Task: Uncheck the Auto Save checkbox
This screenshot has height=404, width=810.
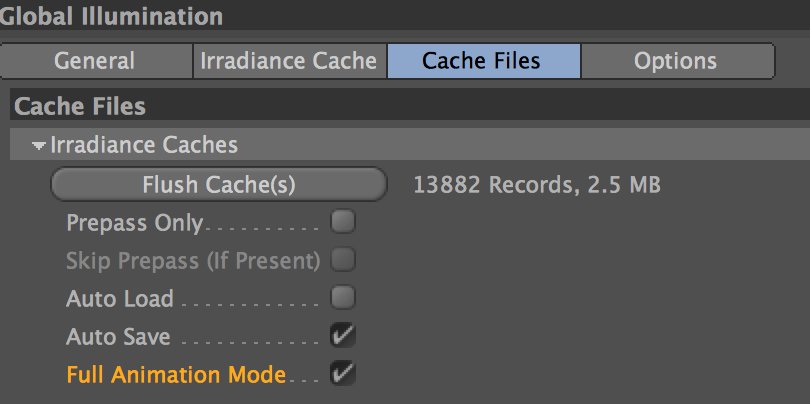Action: point(342,336)
